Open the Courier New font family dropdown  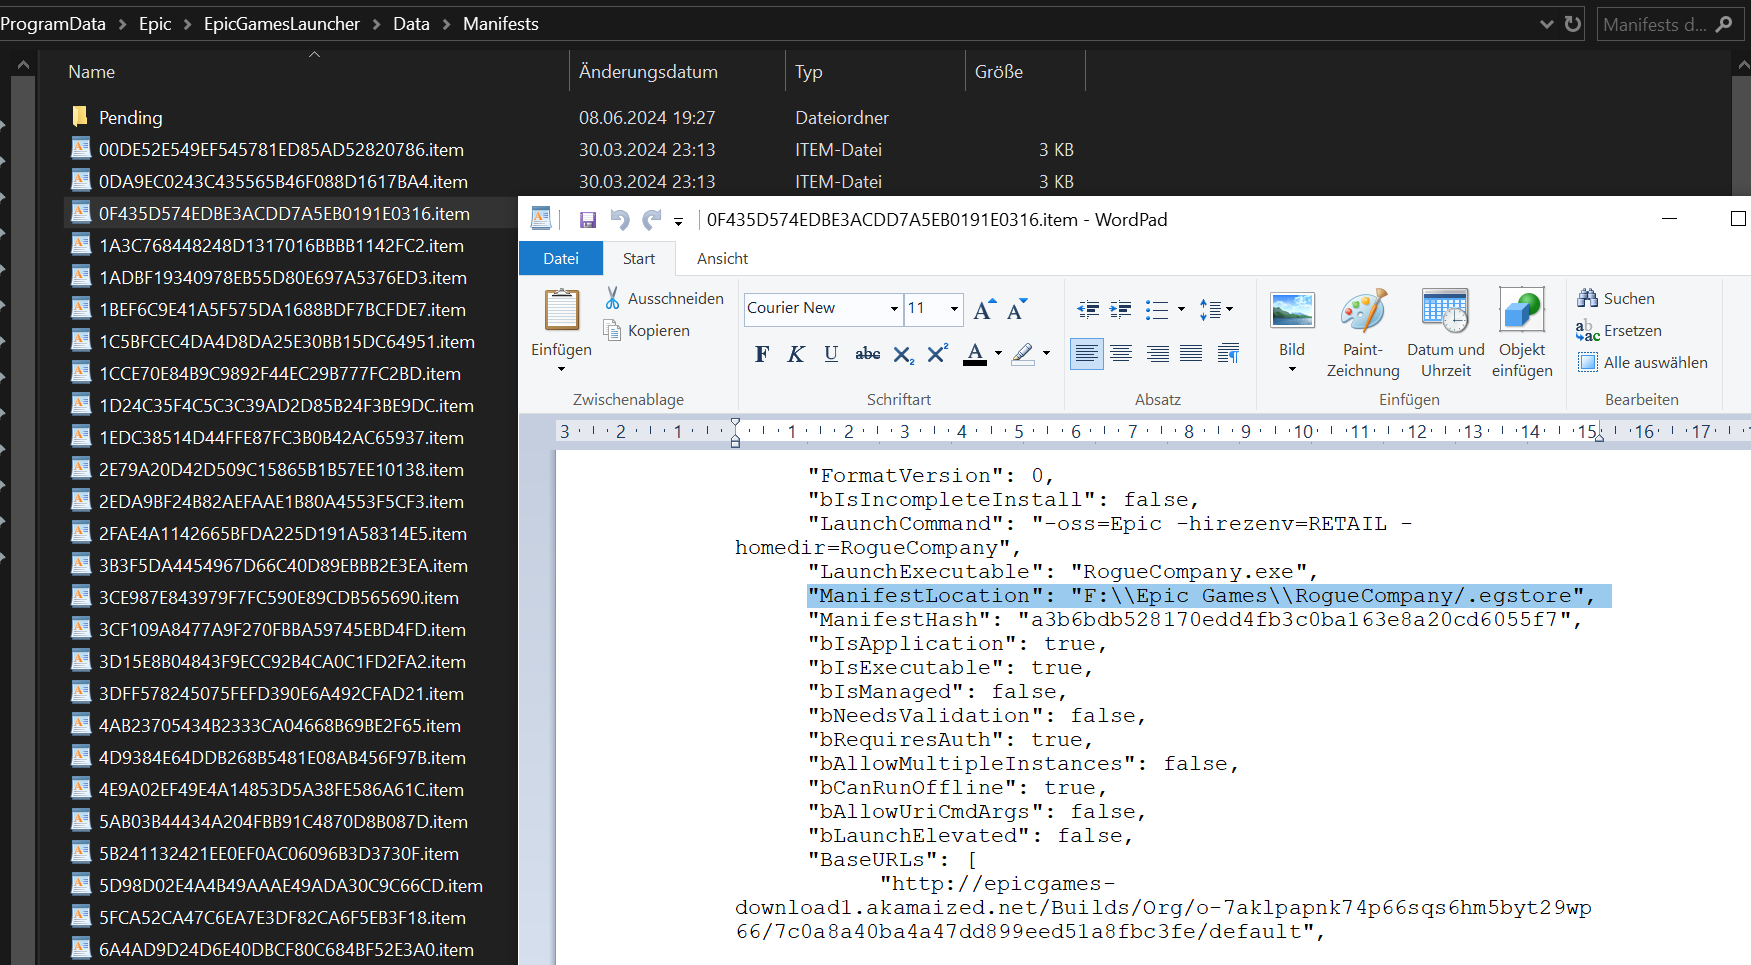click(x=894, y=309)
